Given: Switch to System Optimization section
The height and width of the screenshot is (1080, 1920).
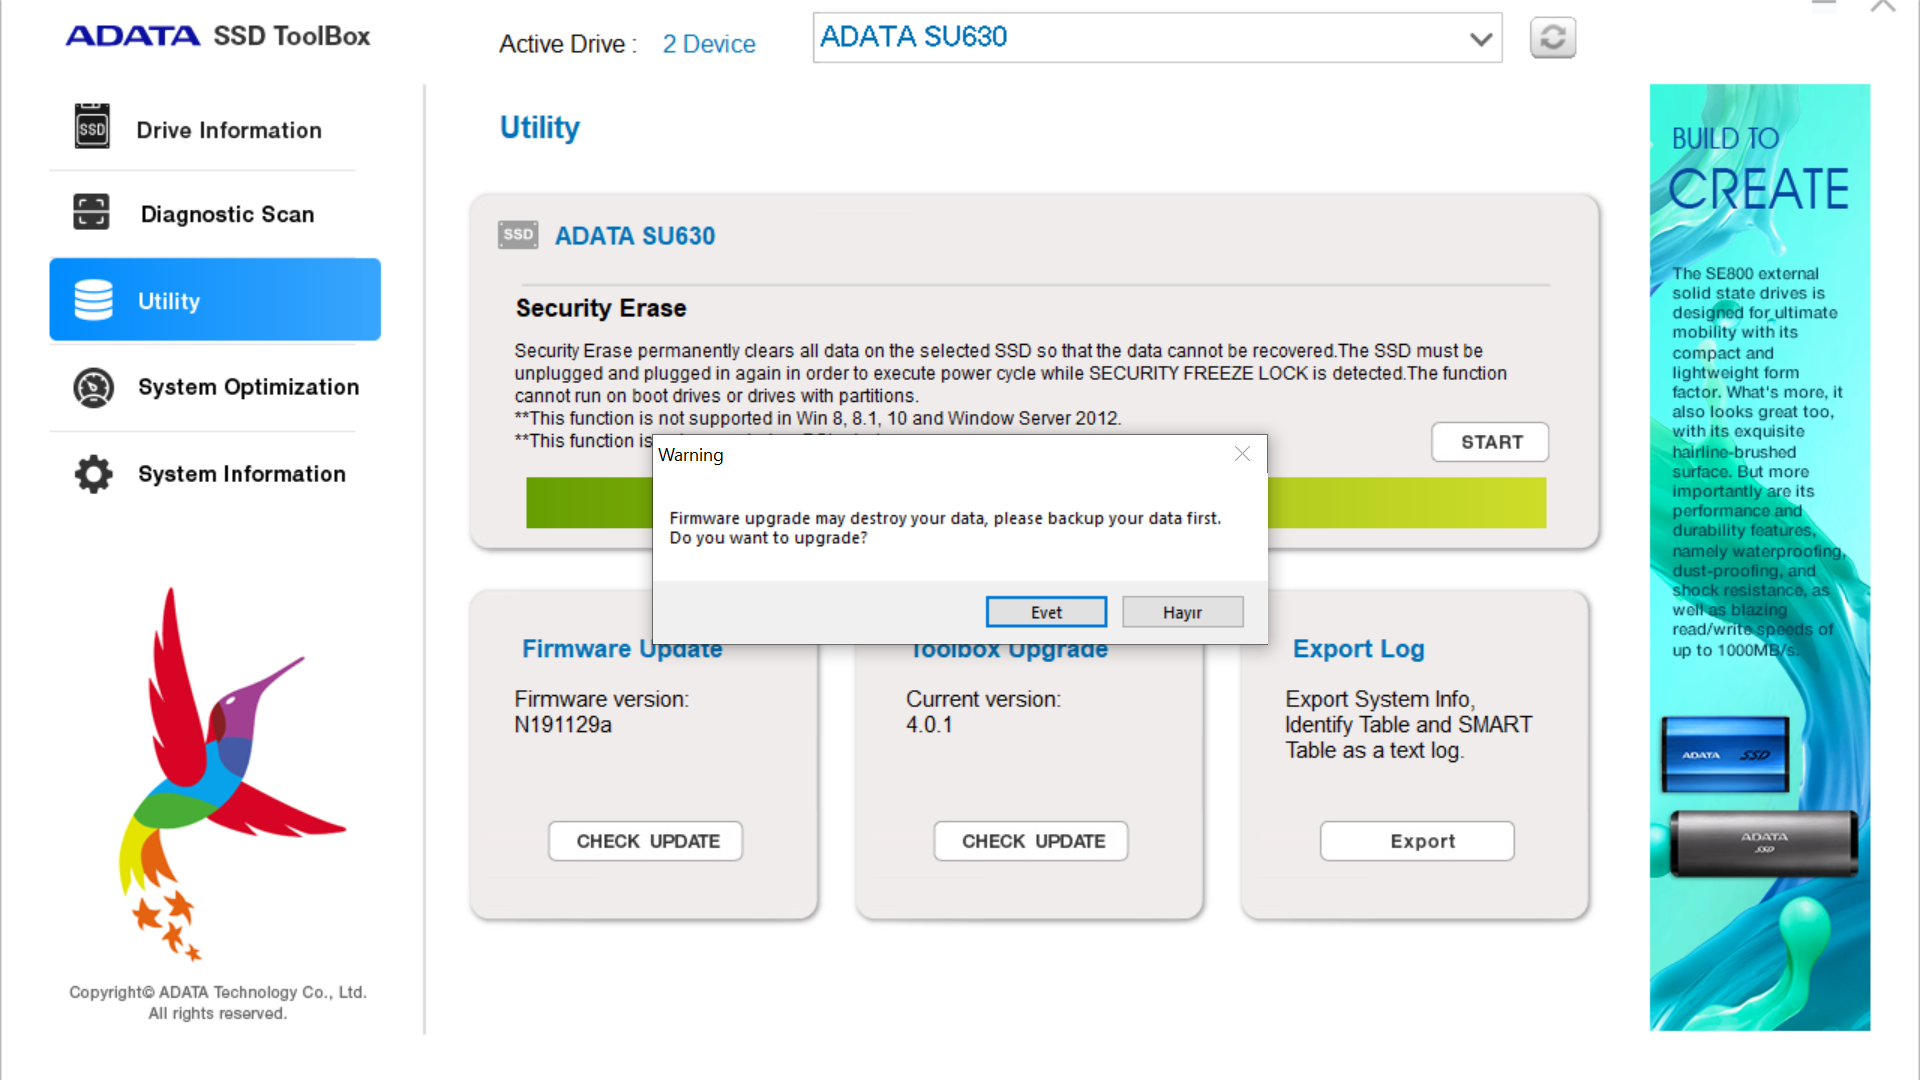Looking at the screenshot, I should pyautogui.click(x=248, y=387).
